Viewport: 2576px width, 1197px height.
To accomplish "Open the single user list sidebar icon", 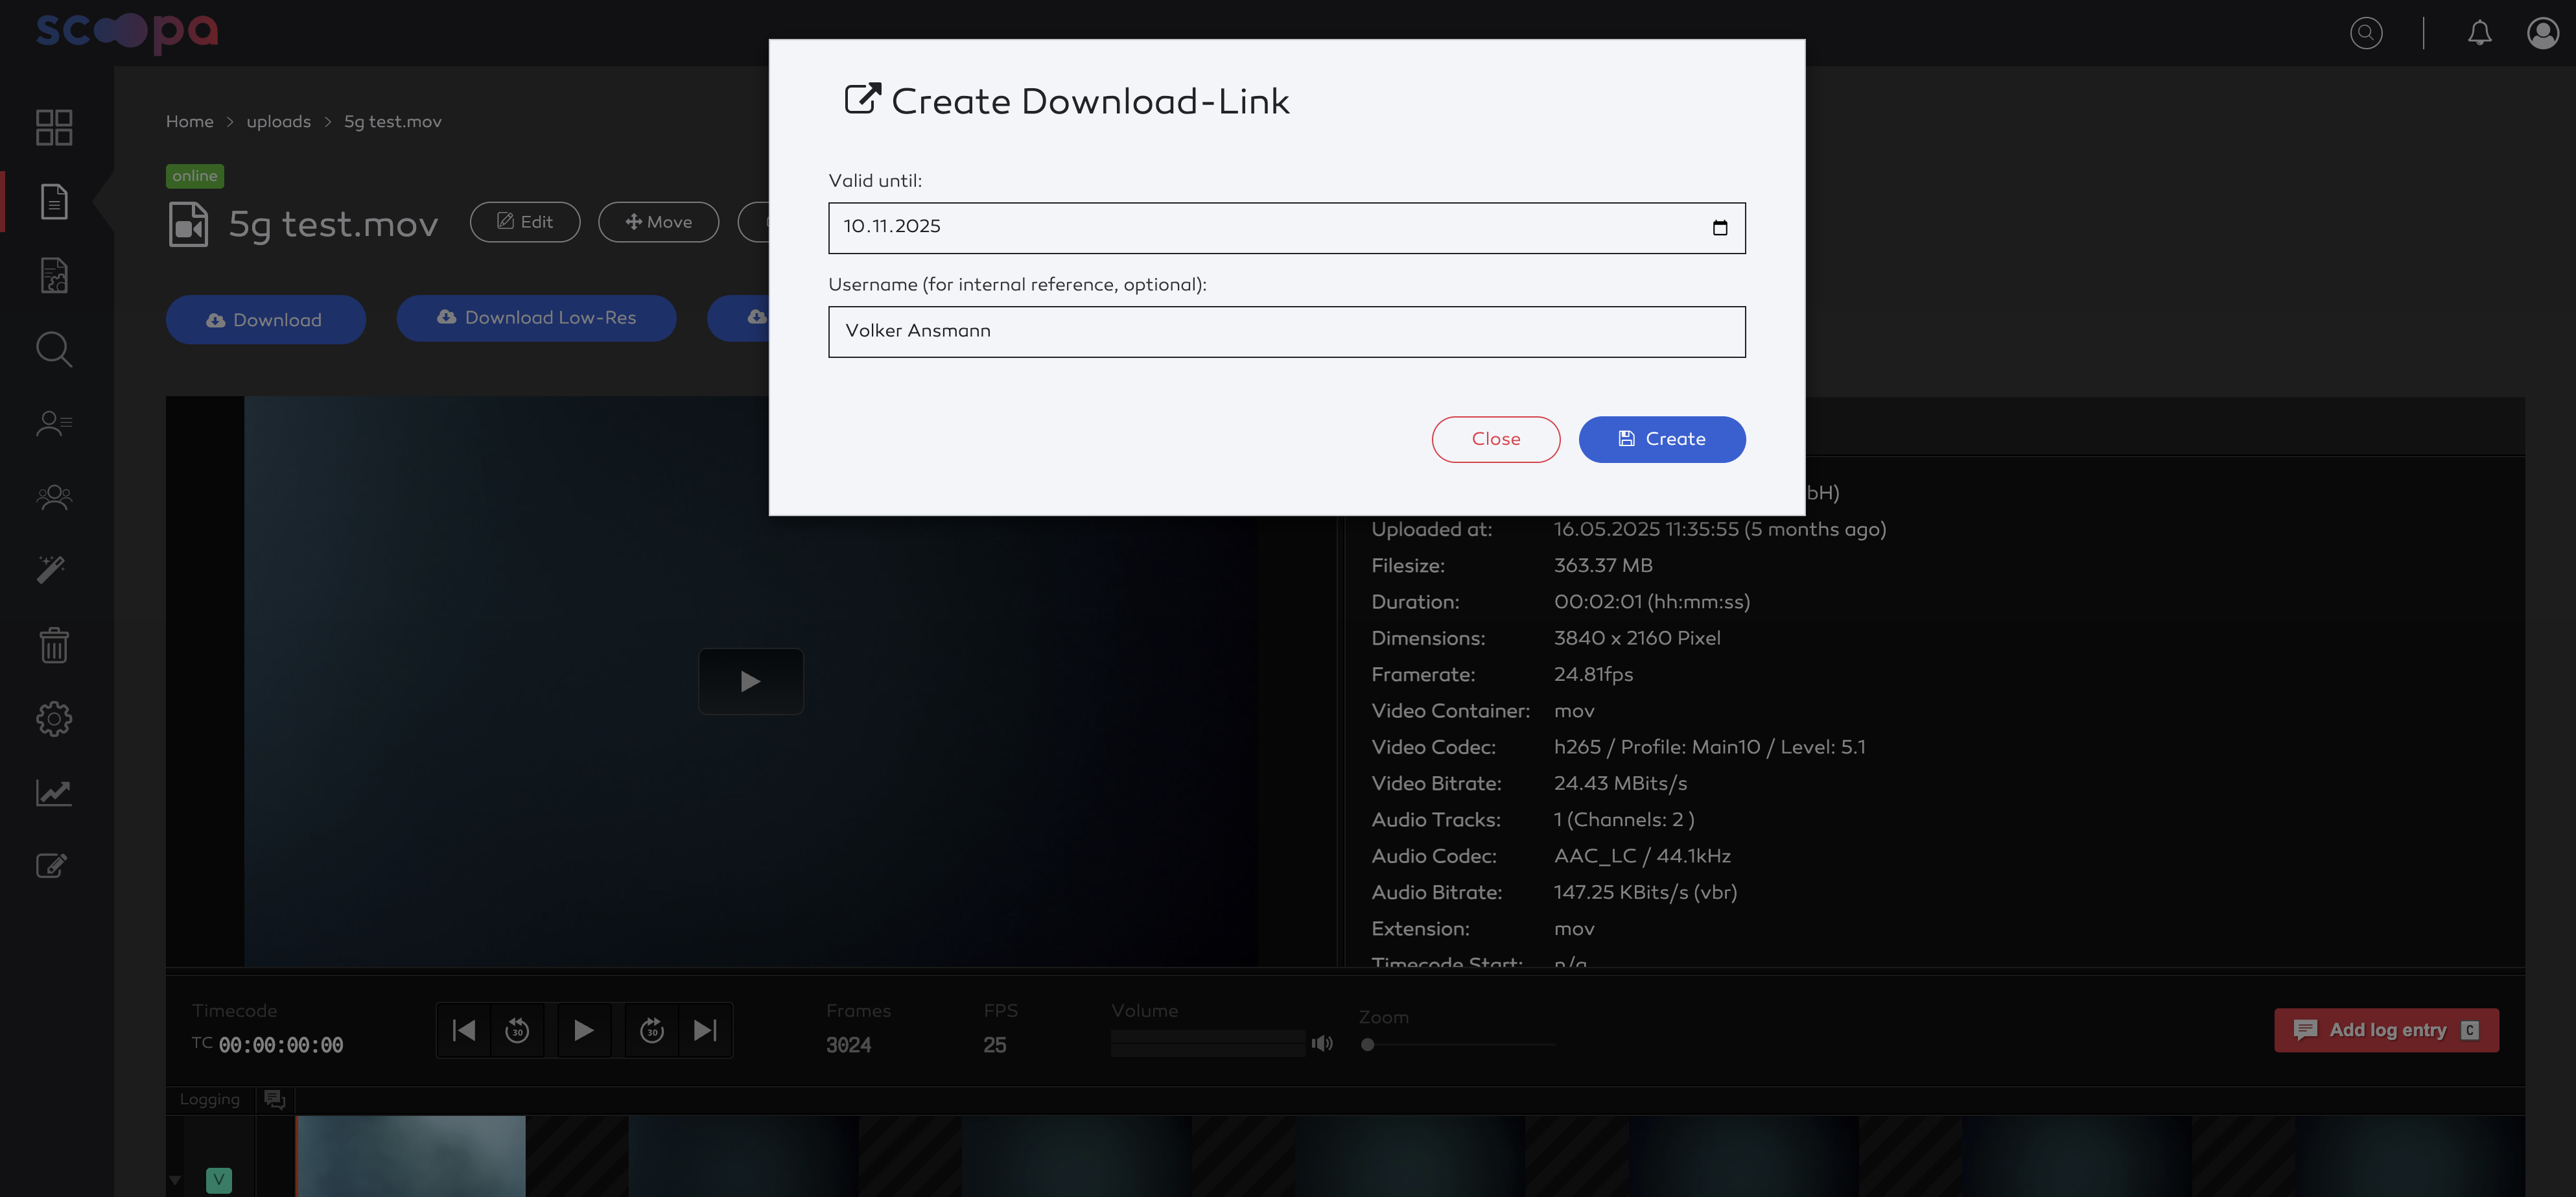I will [x=54, y=424].
